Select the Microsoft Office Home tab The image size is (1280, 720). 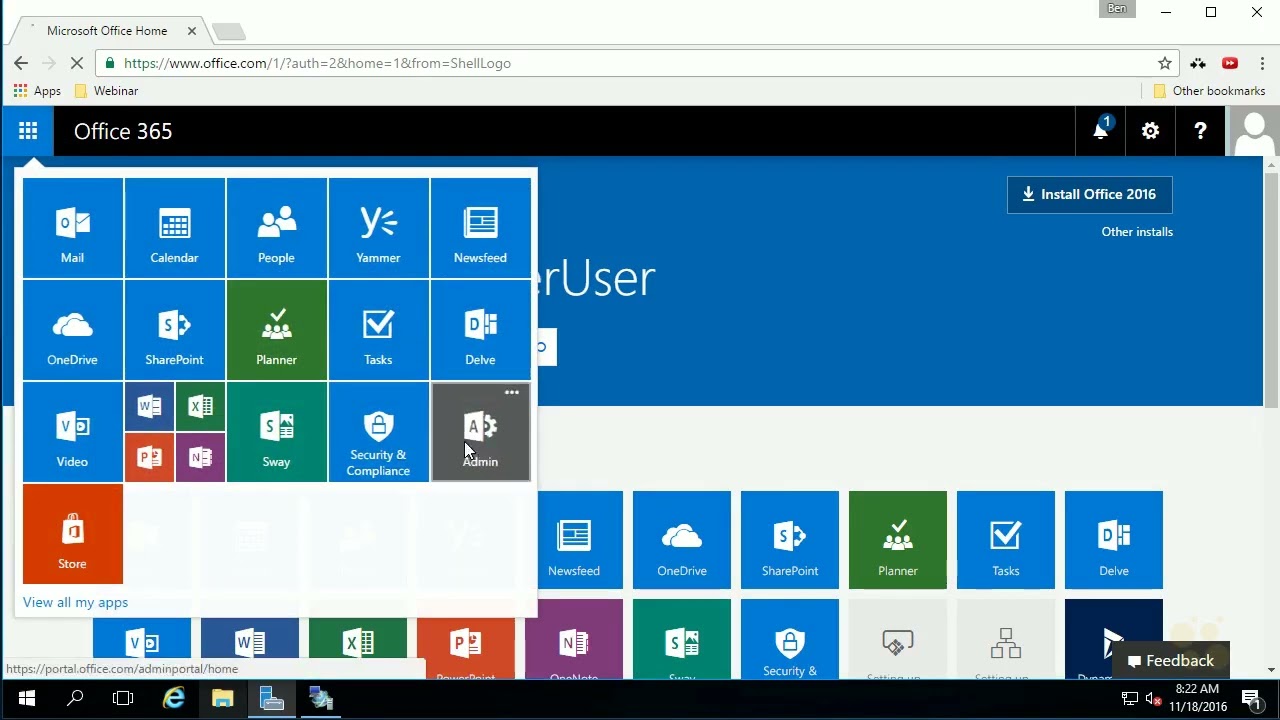click(x=107, y=31)
